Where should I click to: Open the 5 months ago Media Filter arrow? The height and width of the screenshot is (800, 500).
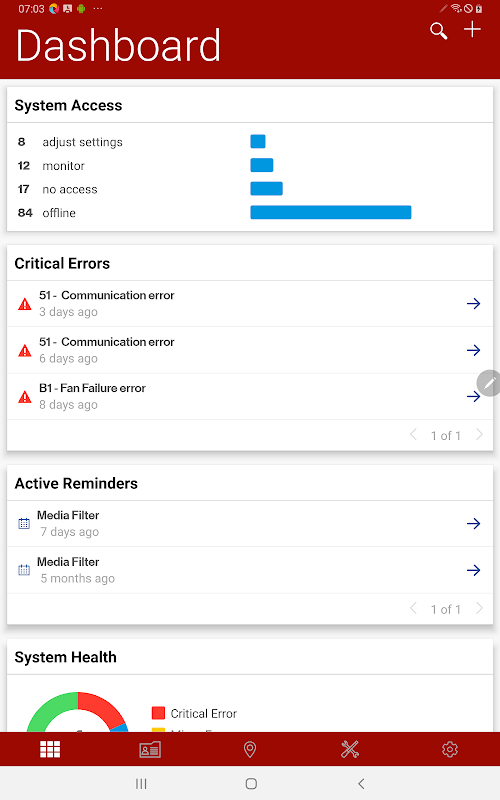(473, 570)
